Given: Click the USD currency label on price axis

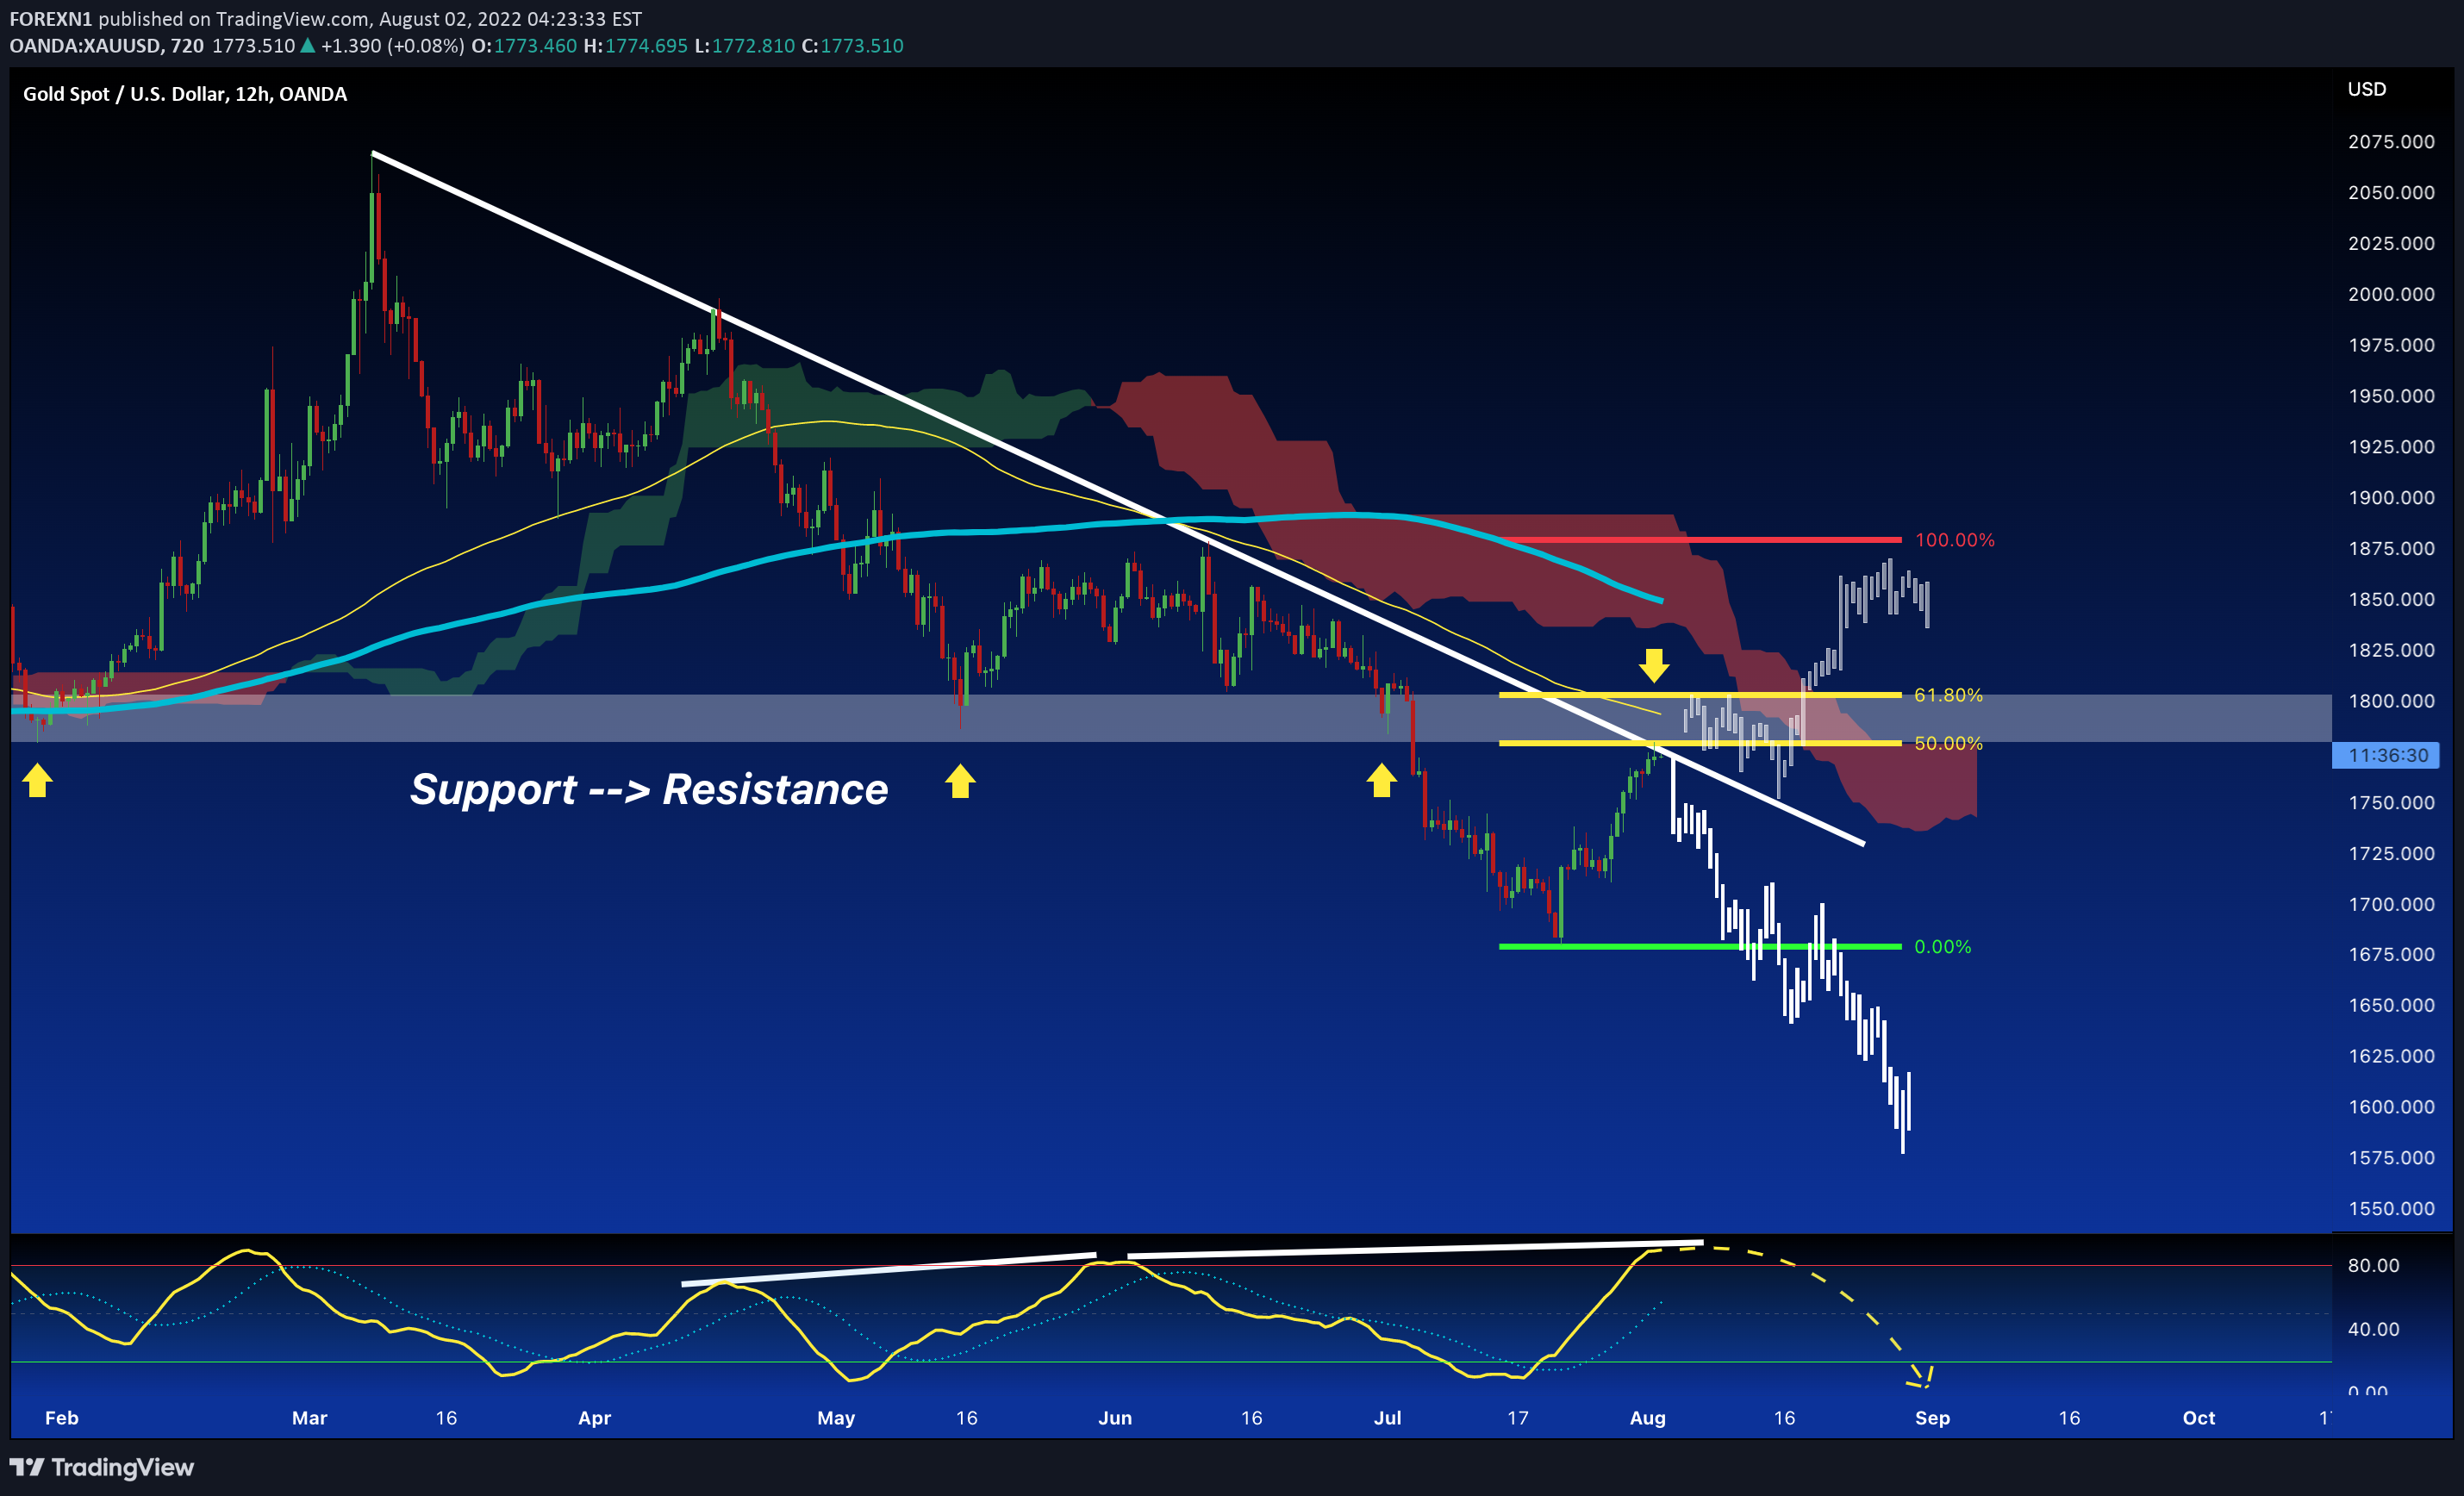Looking at the screenshot, I should tap(2366, 89).
